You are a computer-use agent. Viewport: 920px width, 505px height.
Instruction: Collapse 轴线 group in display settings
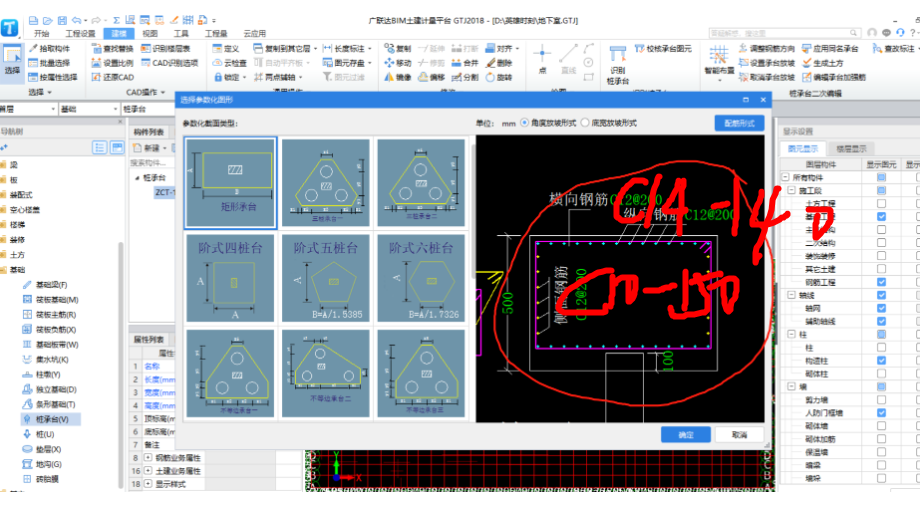tap(792, 295)
